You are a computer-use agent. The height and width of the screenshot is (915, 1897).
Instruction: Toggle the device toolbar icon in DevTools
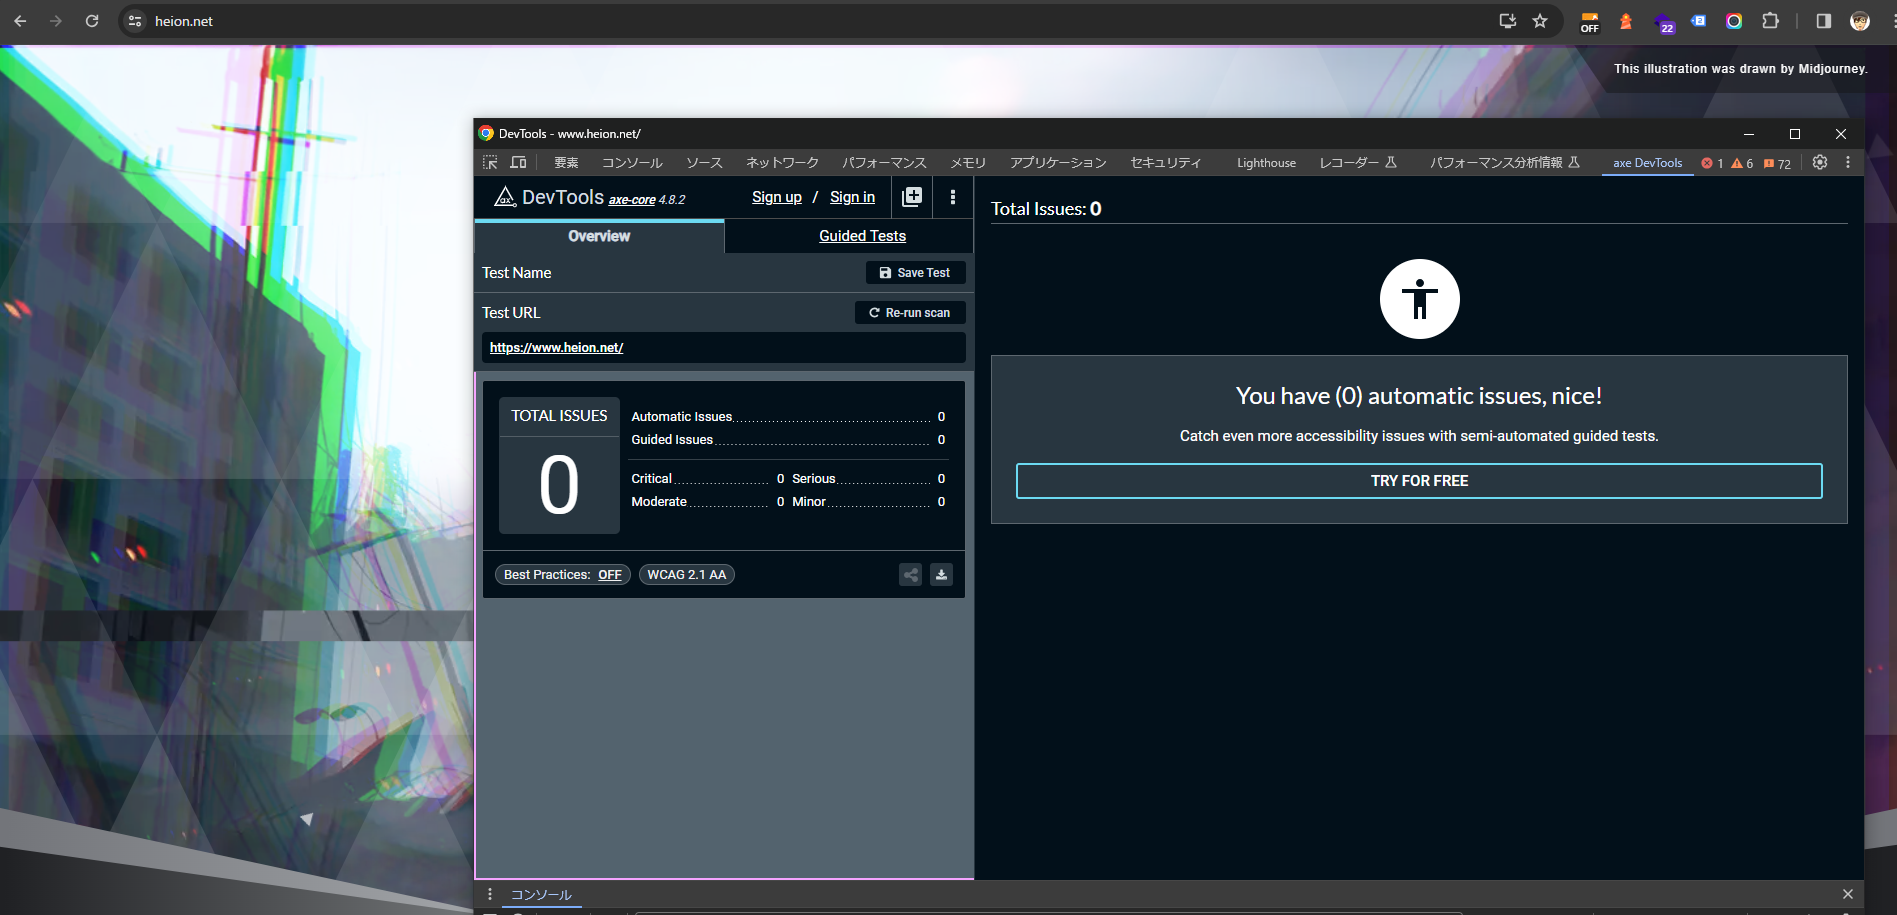(x=518, y=162)
